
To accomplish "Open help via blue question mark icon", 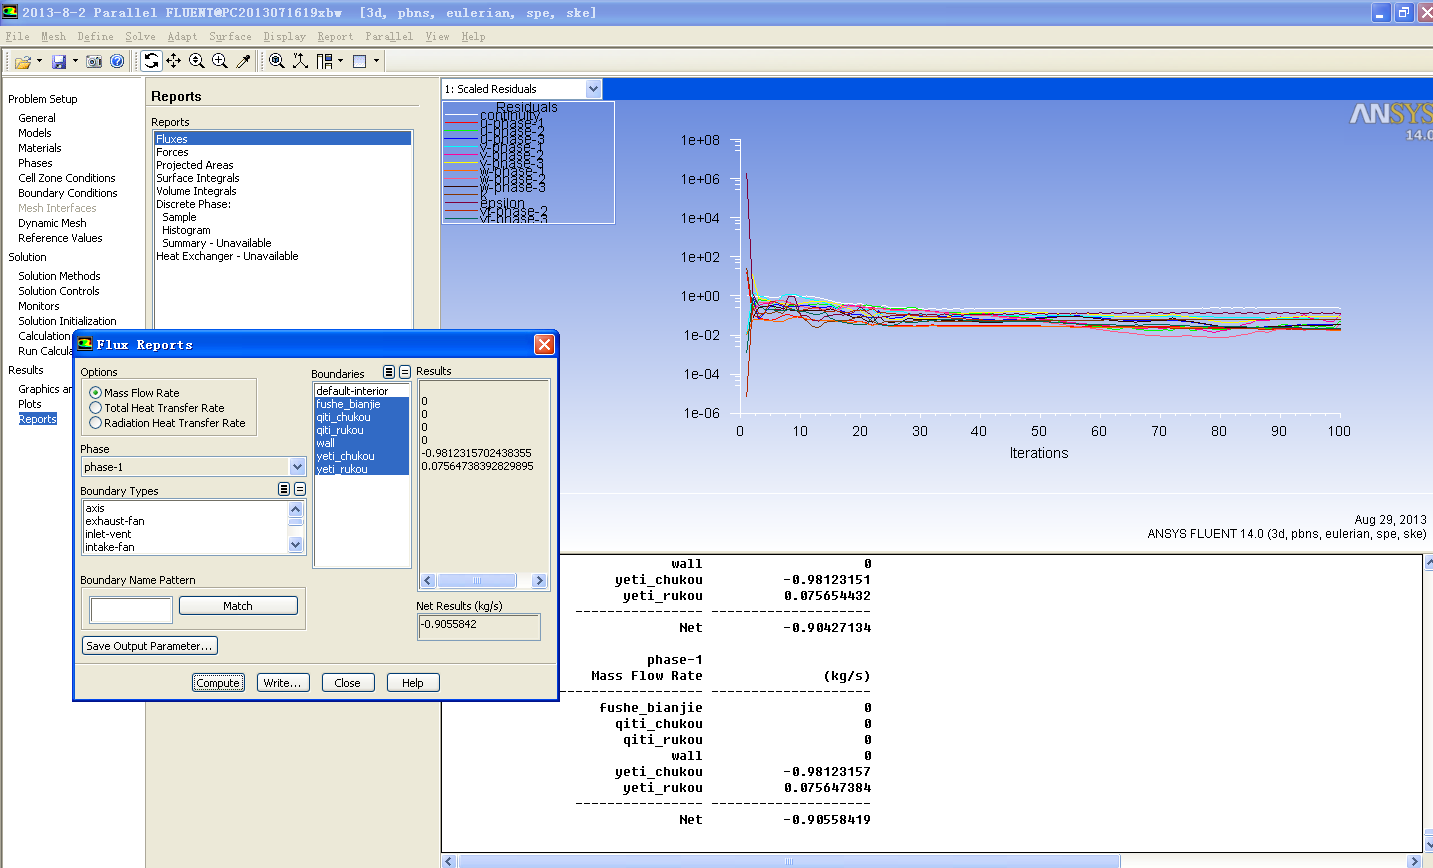I will point(117,62).
